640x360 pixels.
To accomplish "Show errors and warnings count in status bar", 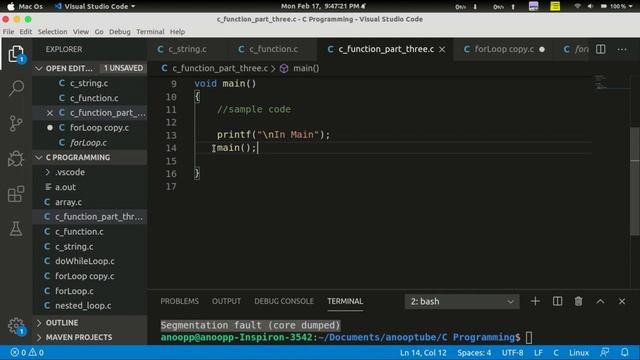I will tap(27, 352).
